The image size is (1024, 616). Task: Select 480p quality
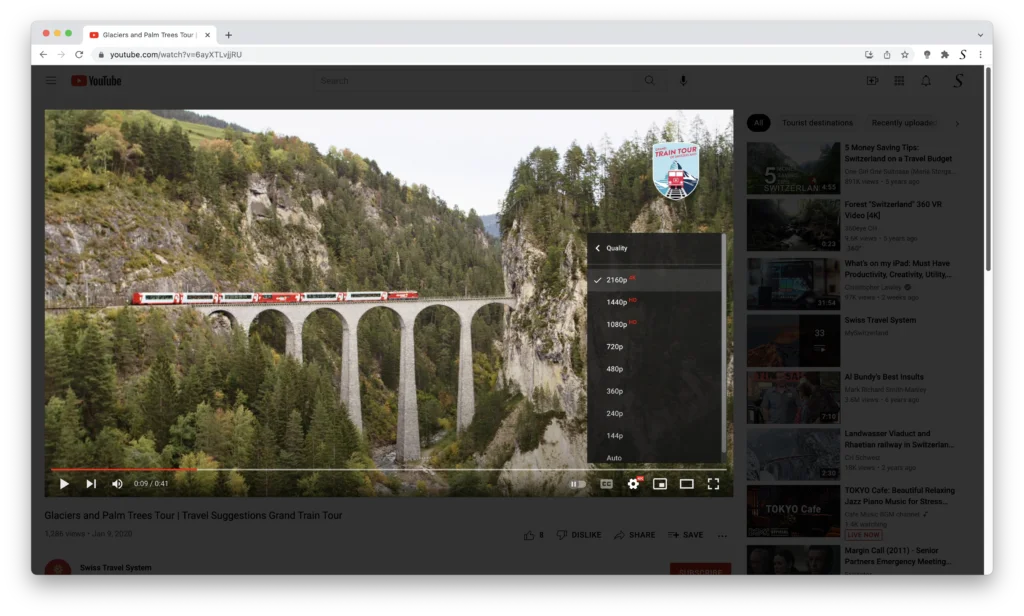coord(654,369)
